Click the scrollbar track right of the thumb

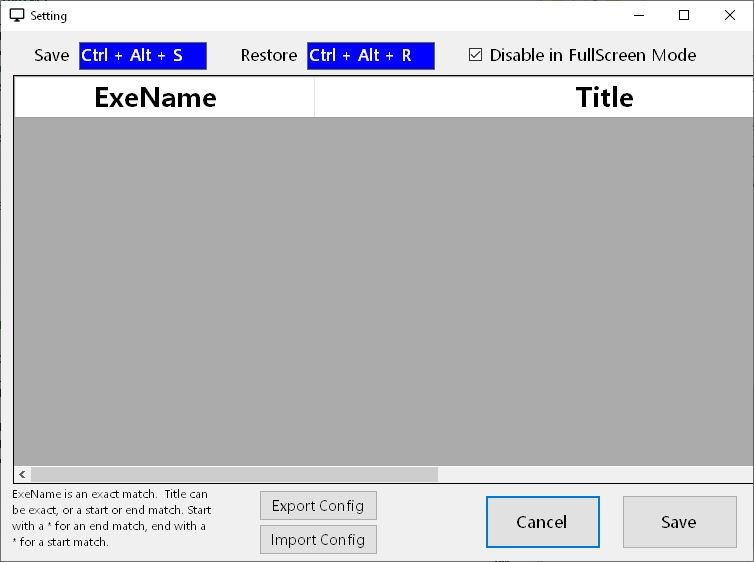(x=590, y=474)
